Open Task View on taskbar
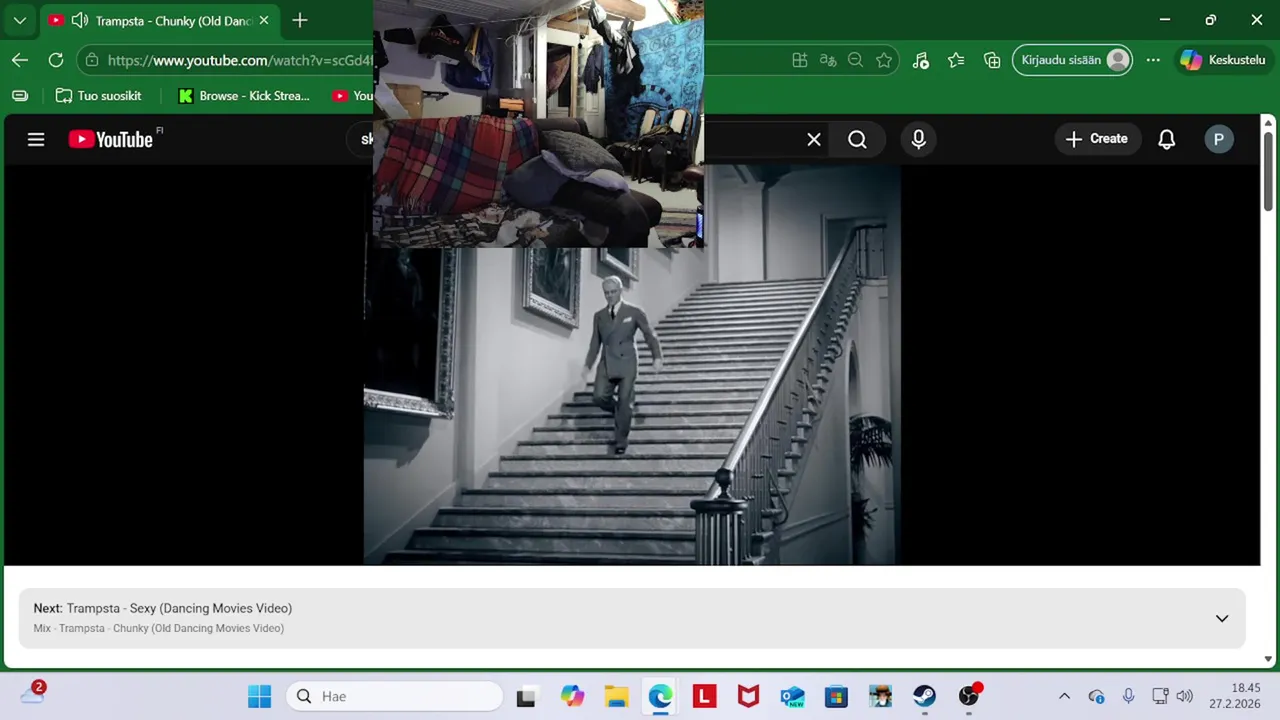This screenshot has height=720, width=1280. coord(526,696)
